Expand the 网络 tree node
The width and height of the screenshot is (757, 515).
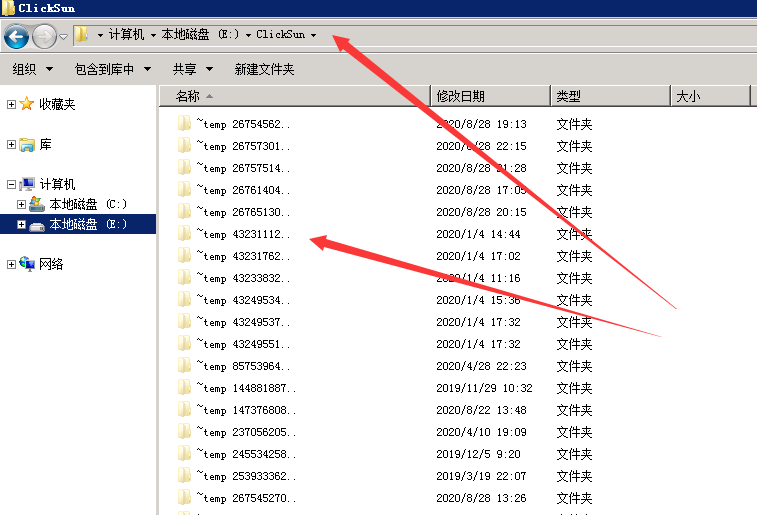tap(12, 264)
